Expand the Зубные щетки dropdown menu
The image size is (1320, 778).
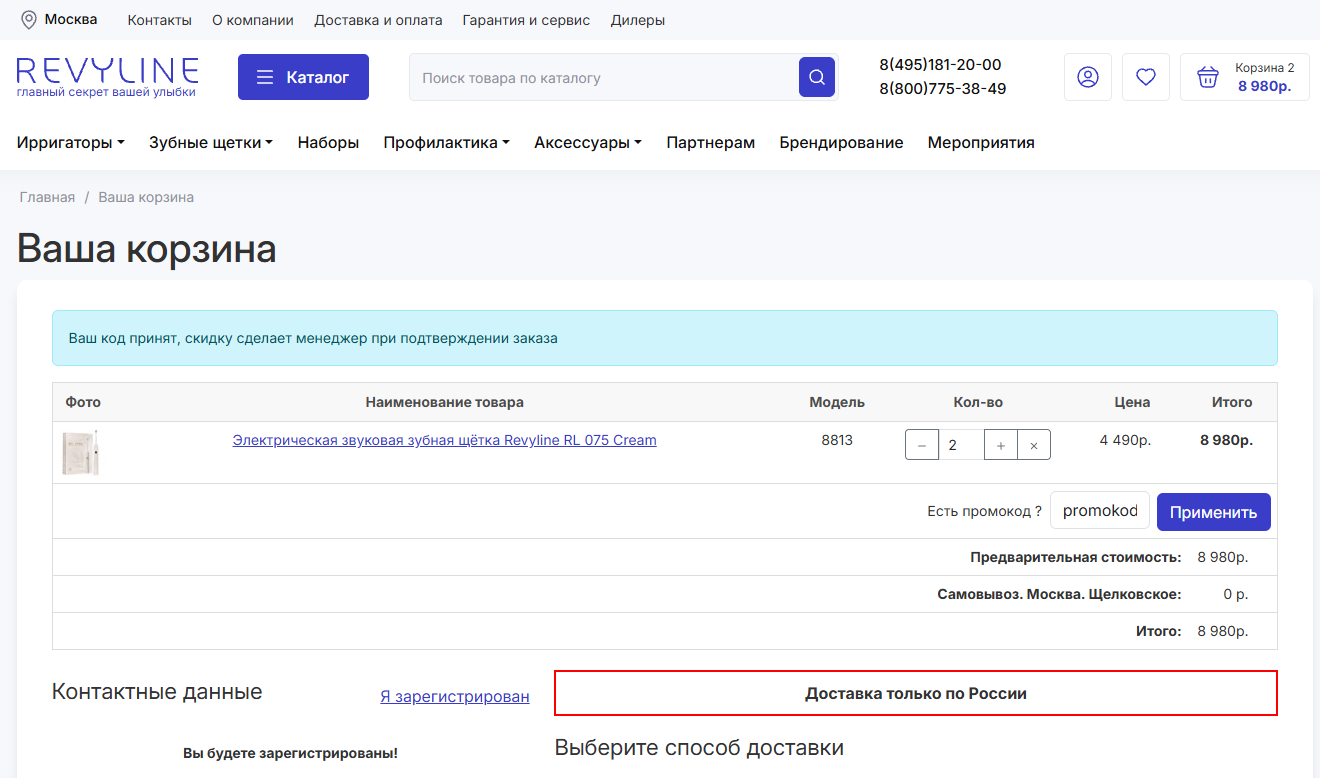tap(210, 143)
